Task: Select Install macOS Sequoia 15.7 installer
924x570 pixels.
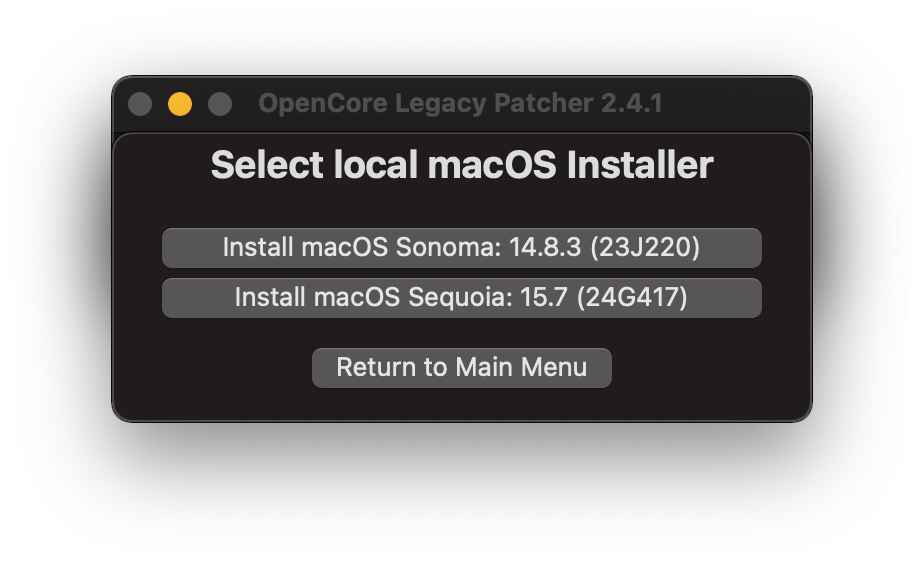Action: pos(461,298)
